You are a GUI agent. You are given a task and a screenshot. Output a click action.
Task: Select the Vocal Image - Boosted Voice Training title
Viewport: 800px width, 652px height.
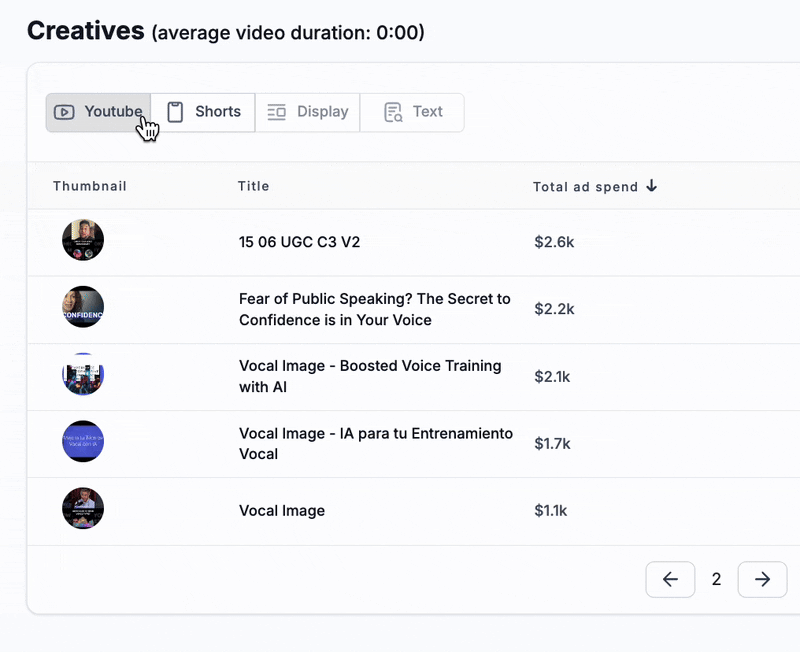(x=369, y=376)
